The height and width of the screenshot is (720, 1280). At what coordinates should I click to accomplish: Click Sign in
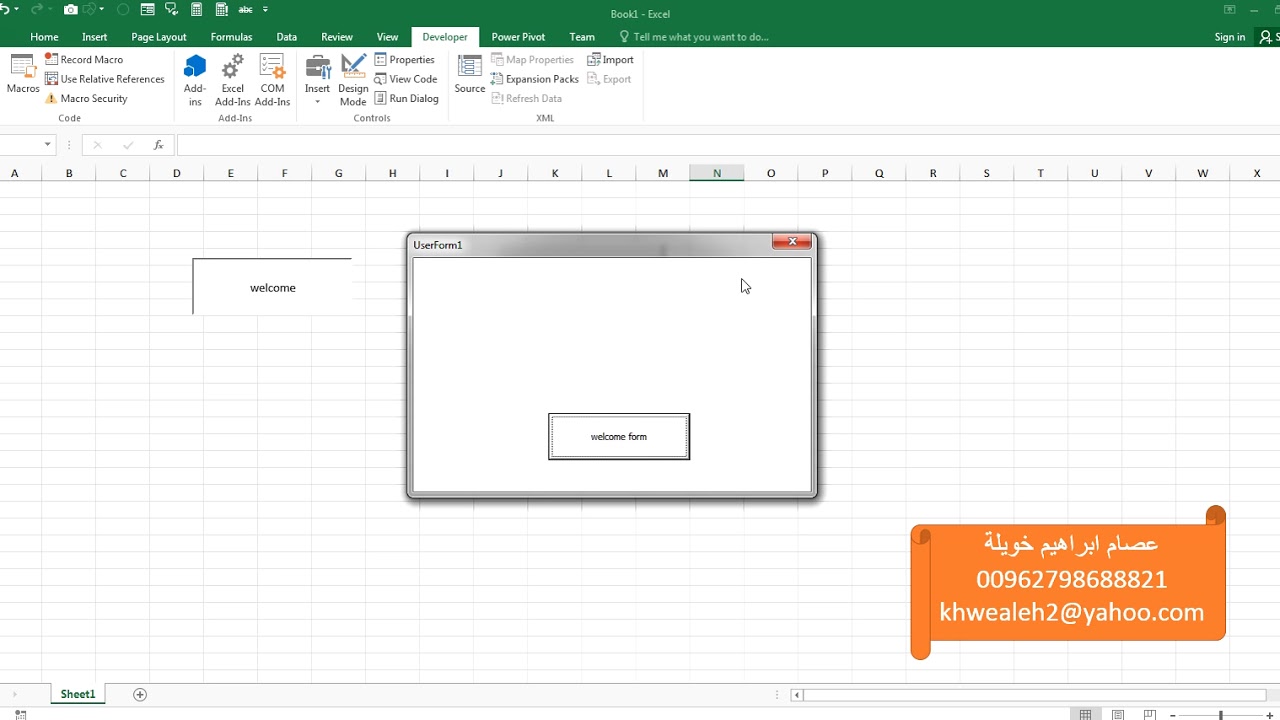point(1230,37)
